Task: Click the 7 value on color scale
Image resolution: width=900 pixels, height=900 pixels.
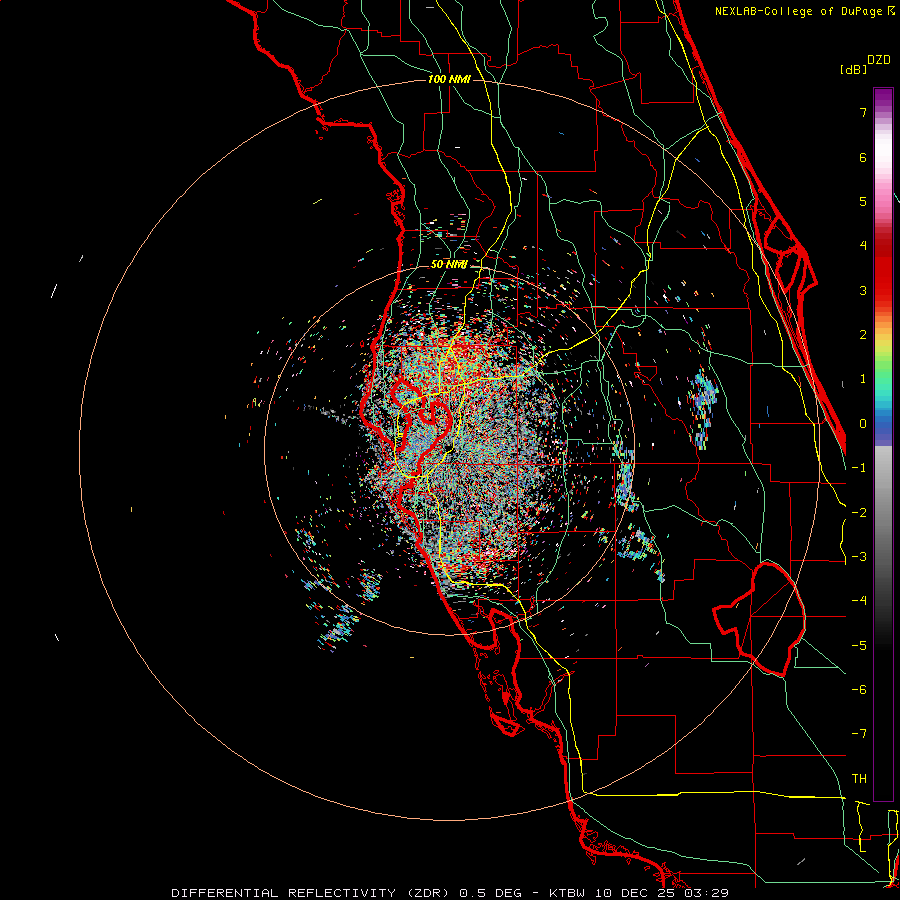Action: [863, 112]
